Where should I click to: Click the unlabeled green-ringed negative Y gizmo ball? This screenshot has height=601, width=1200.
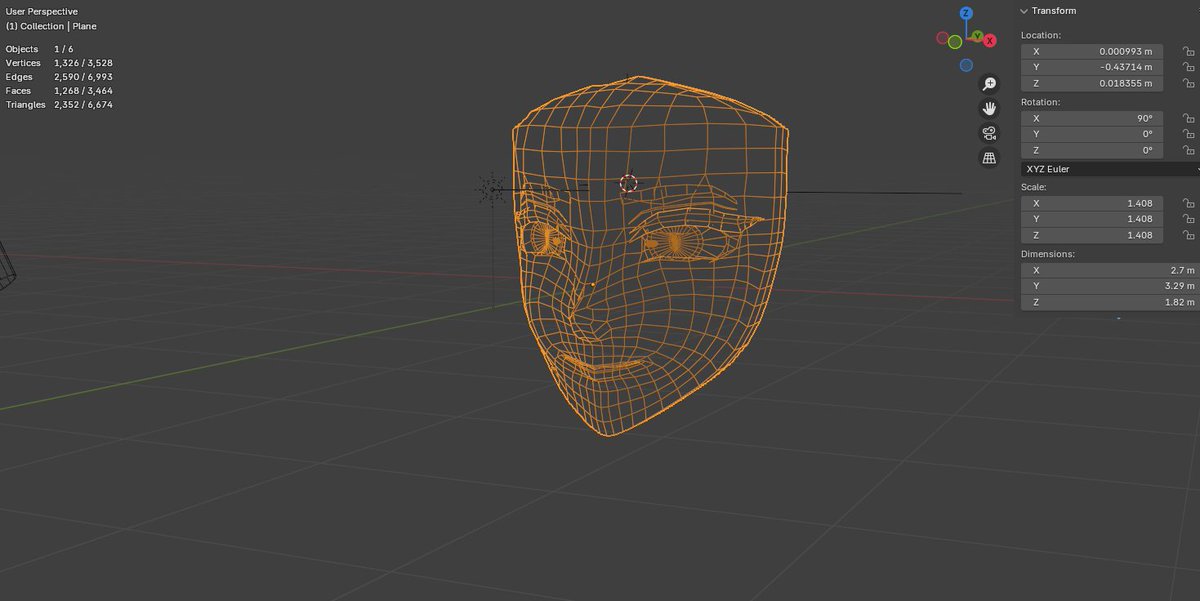coord(955,42)
